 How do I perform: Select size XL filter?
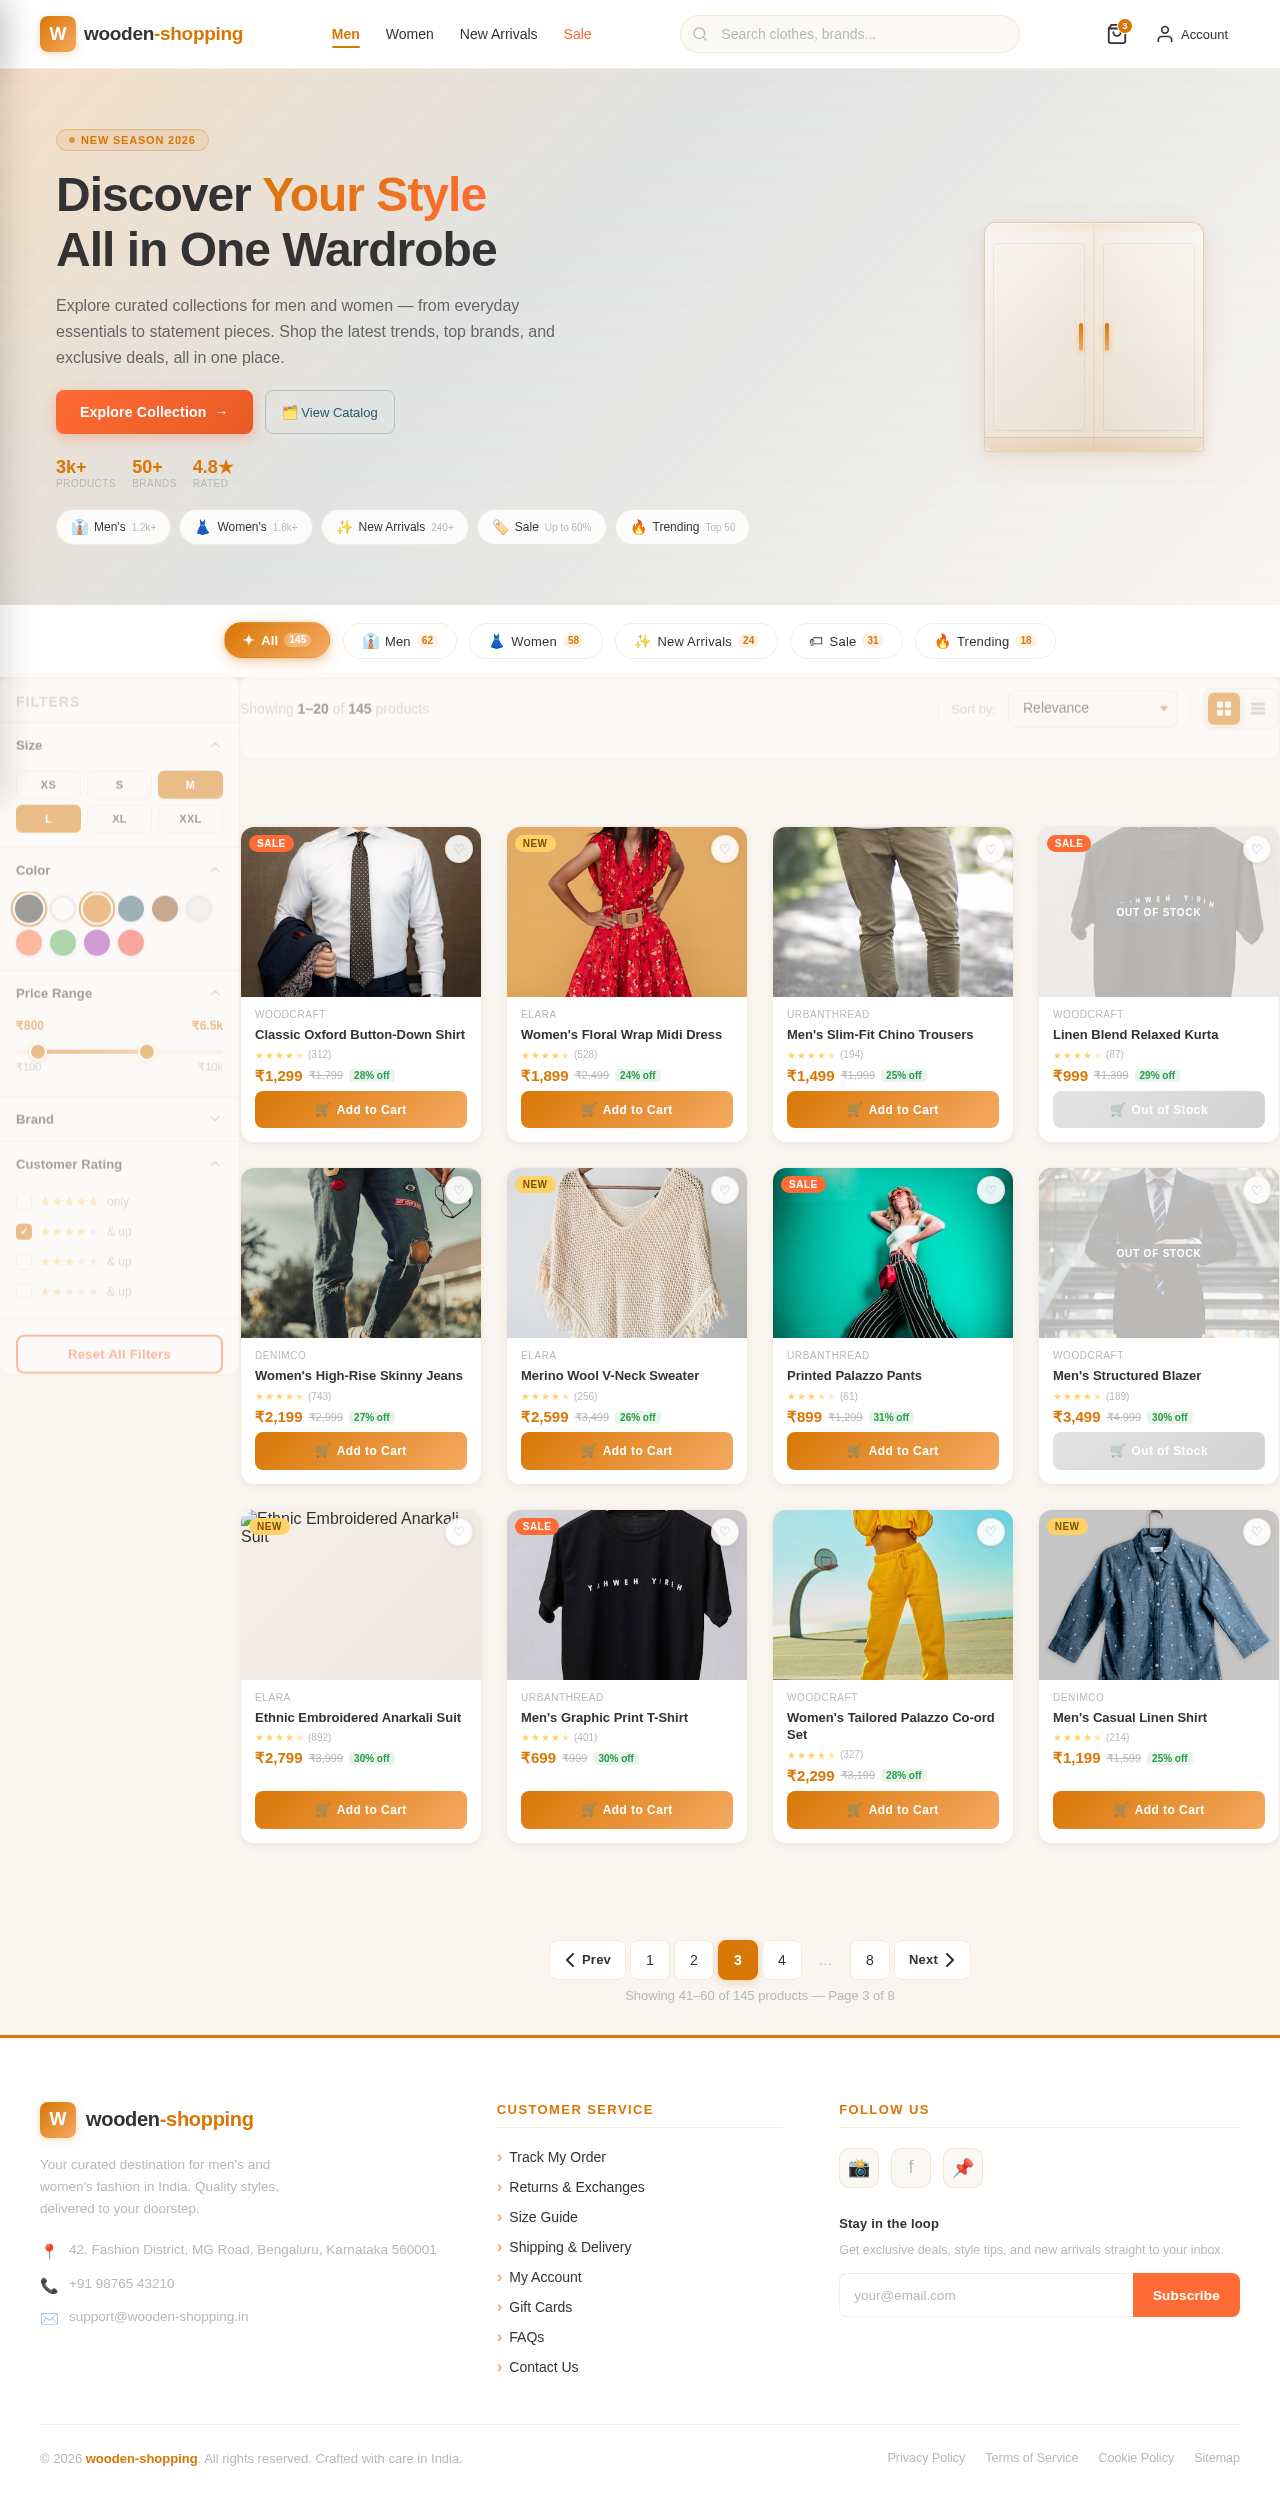(x=119, y=819)
